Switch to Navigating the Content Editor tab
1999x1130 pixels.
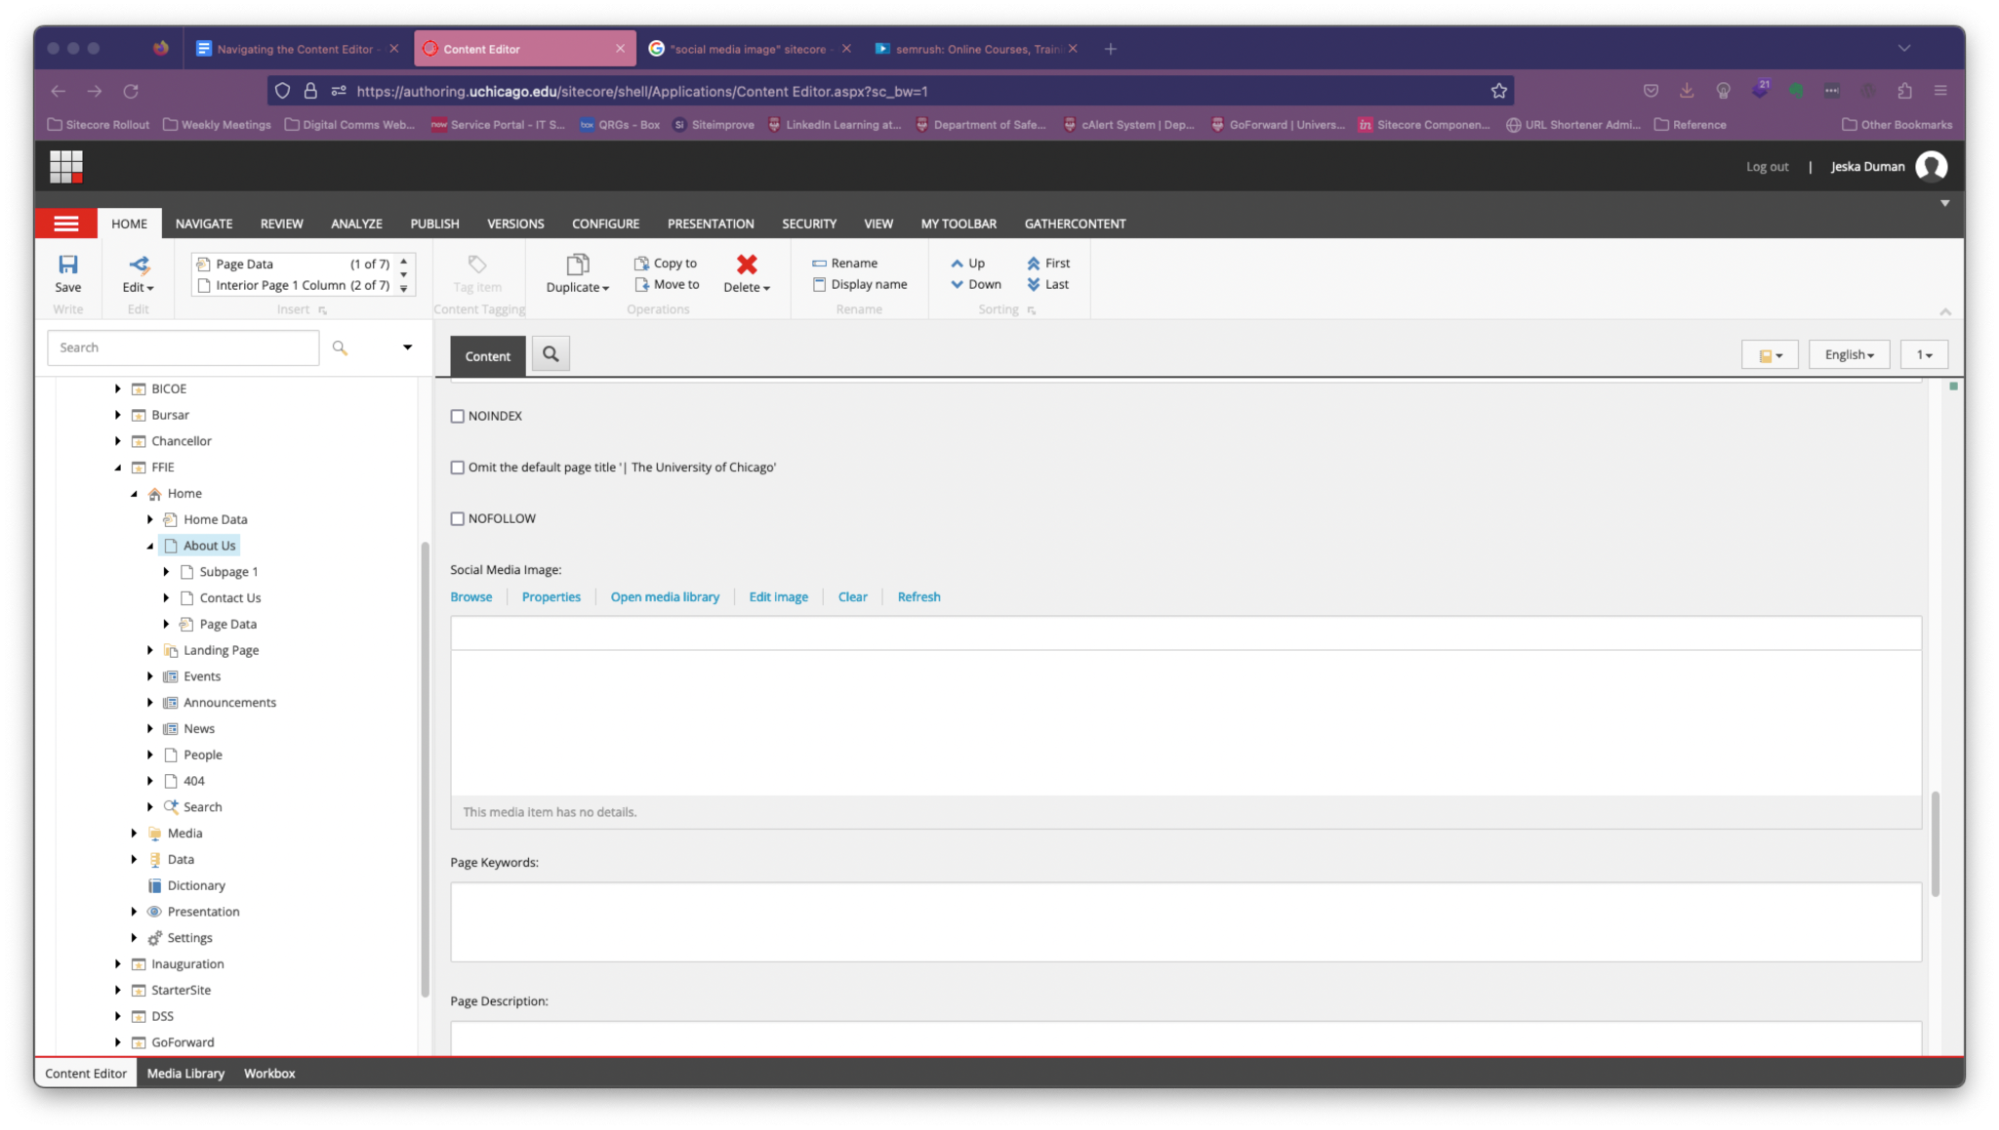point(297,48)
